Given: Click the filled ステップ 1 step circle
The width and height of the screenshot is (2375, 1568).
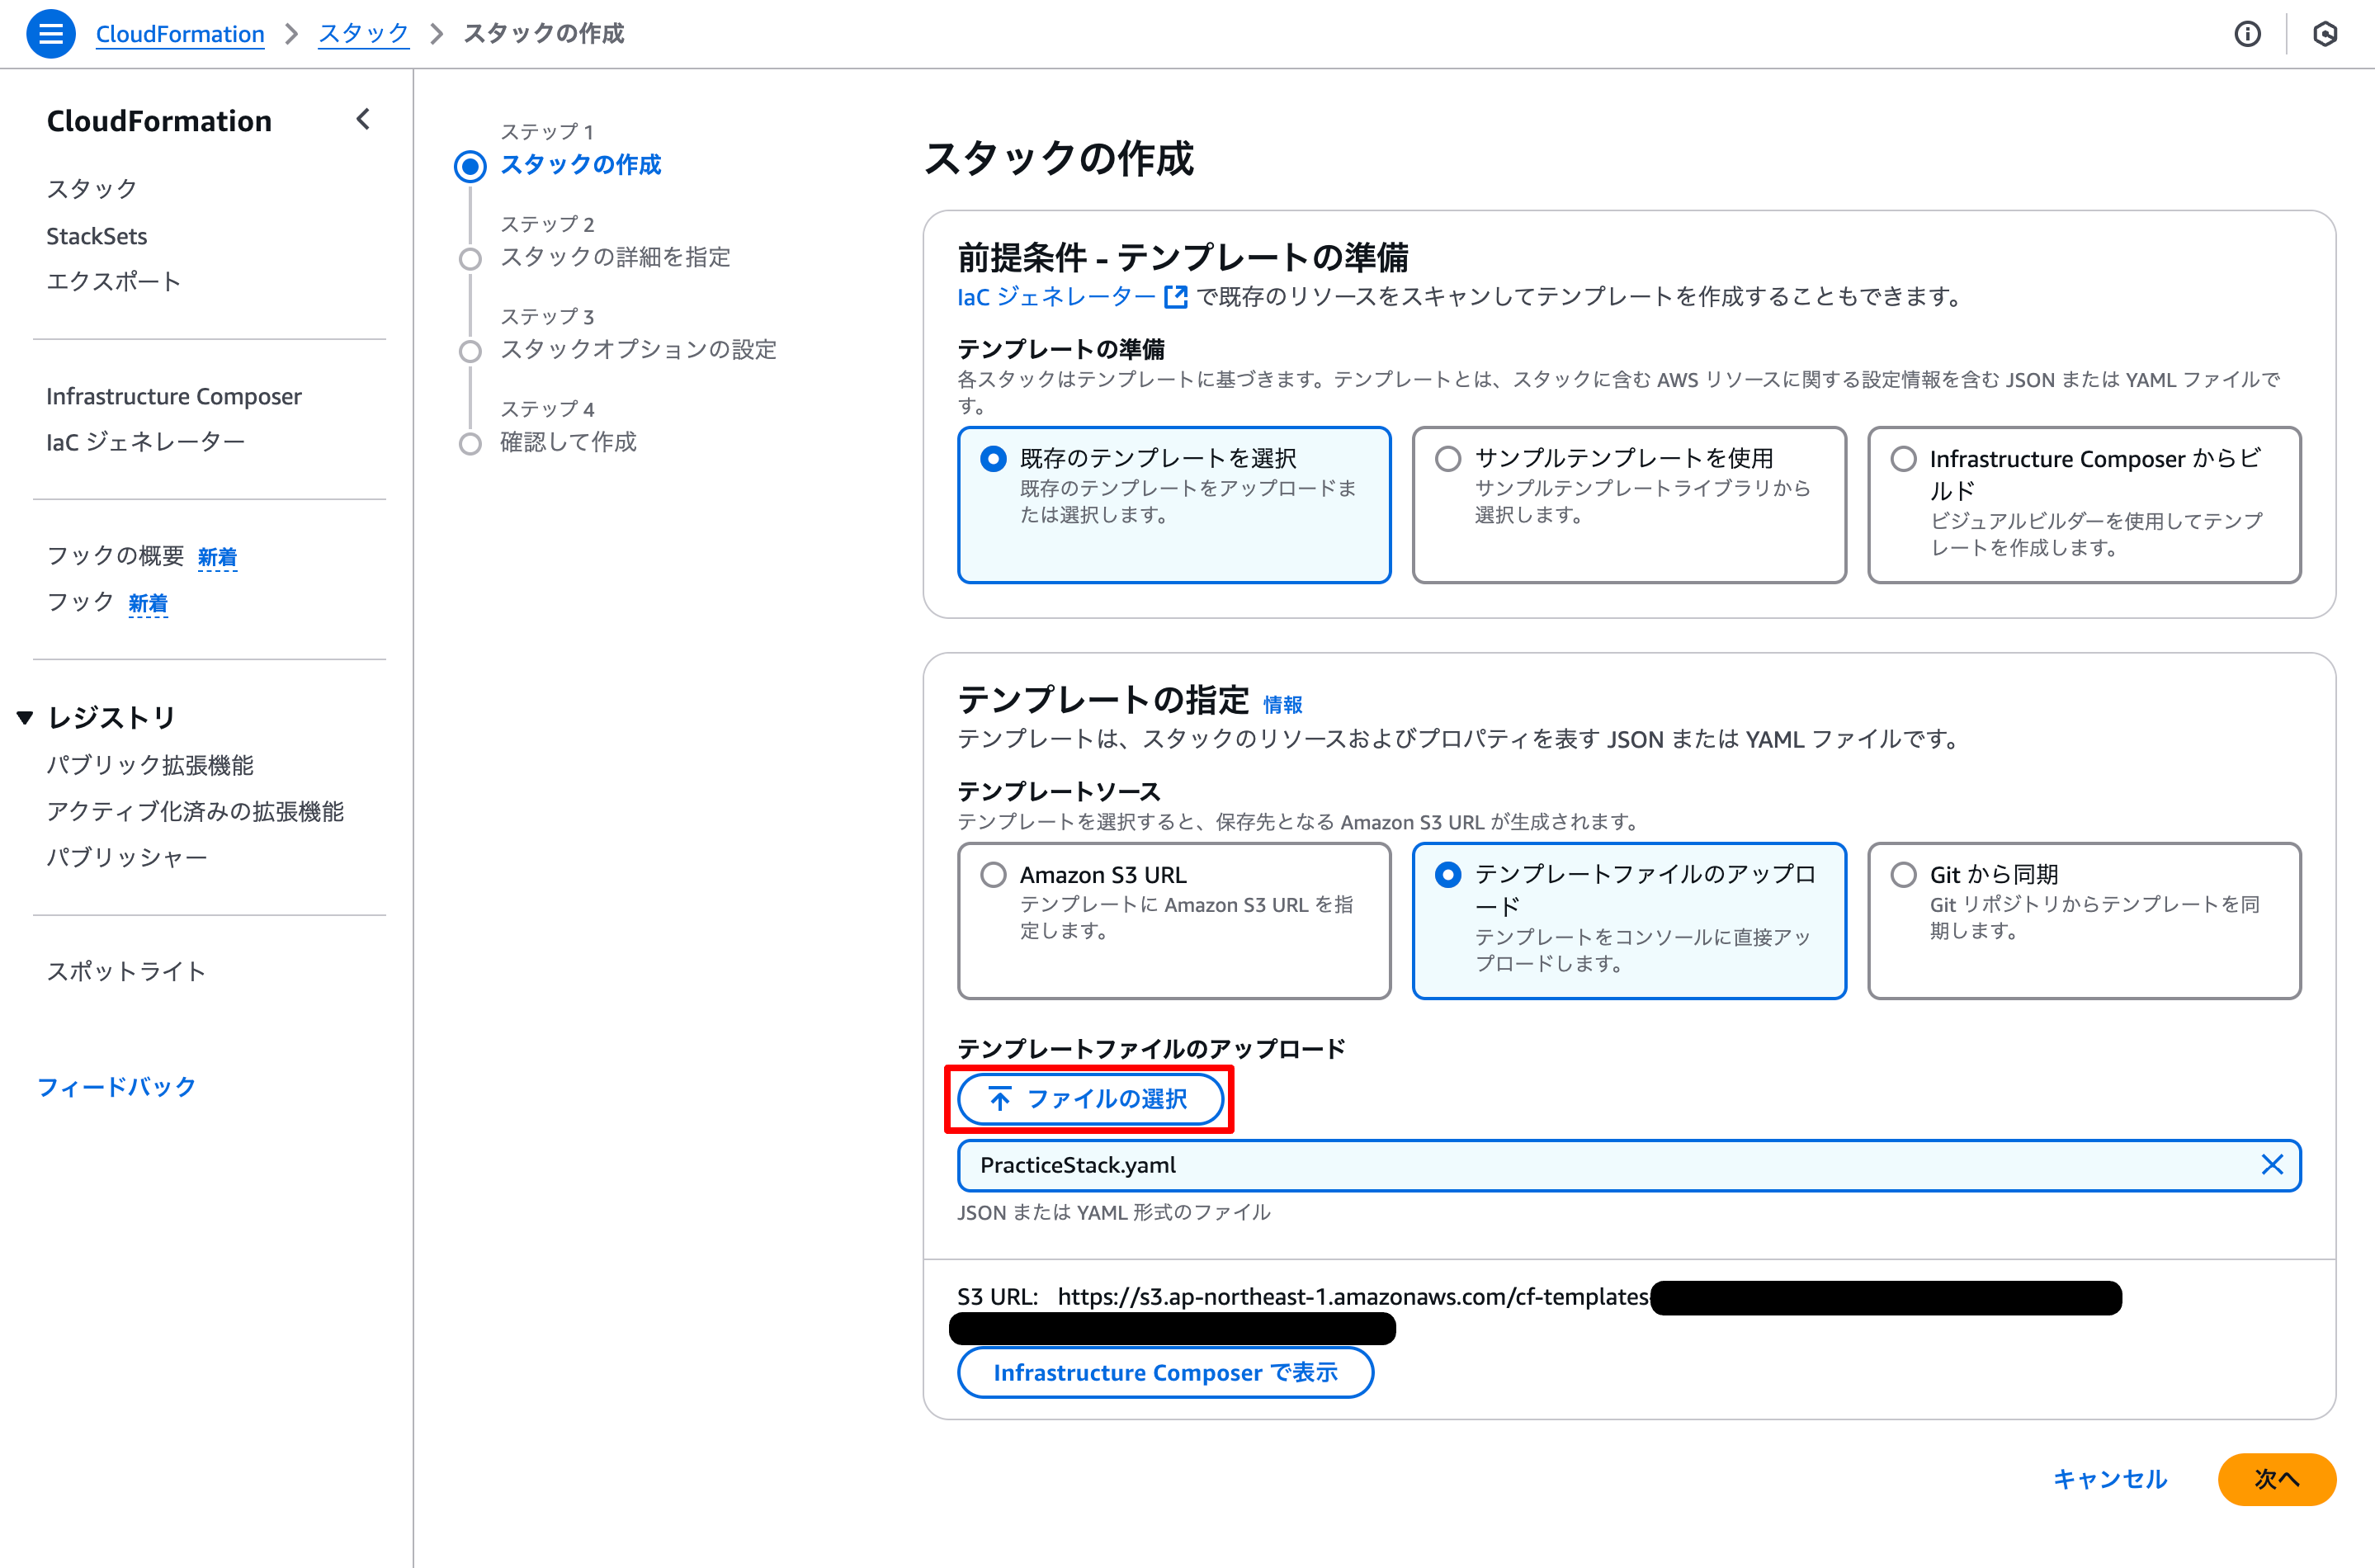Looking at the screenshot, I should coord(470,166).
